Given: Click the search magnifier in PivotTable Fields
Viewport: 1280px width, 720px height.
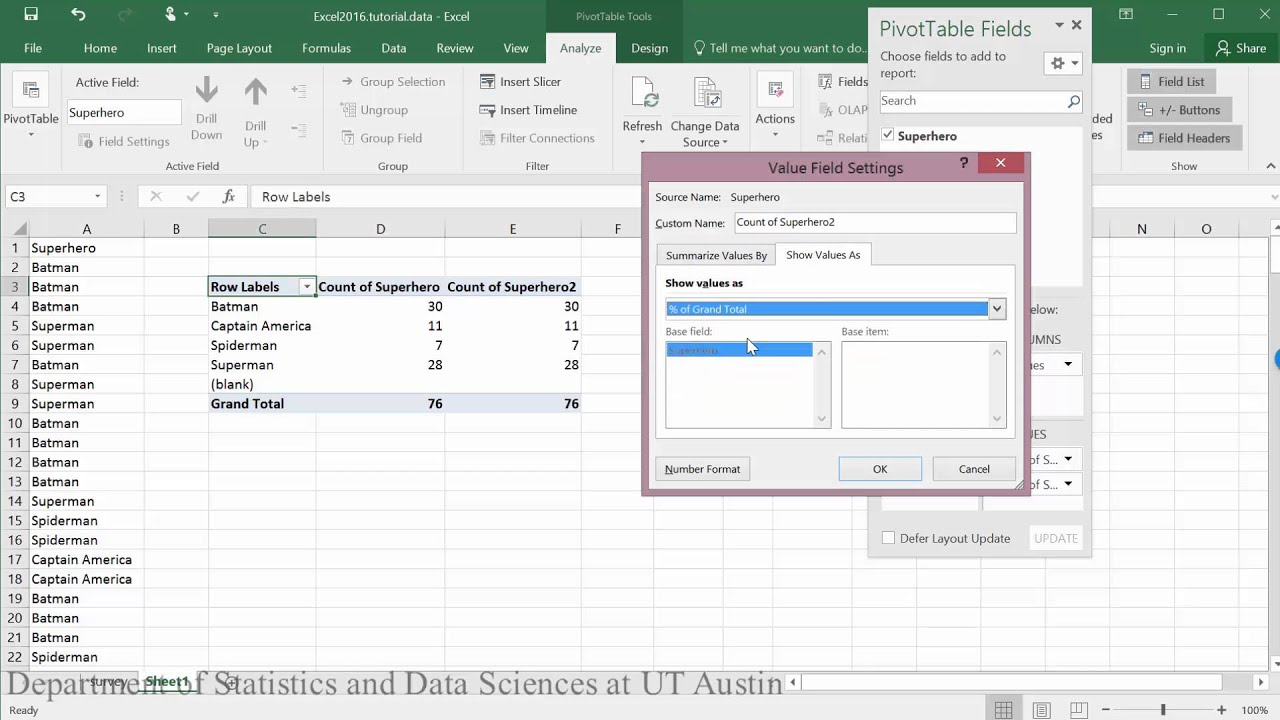Looking at the screenshot, I should point(1073,101).
